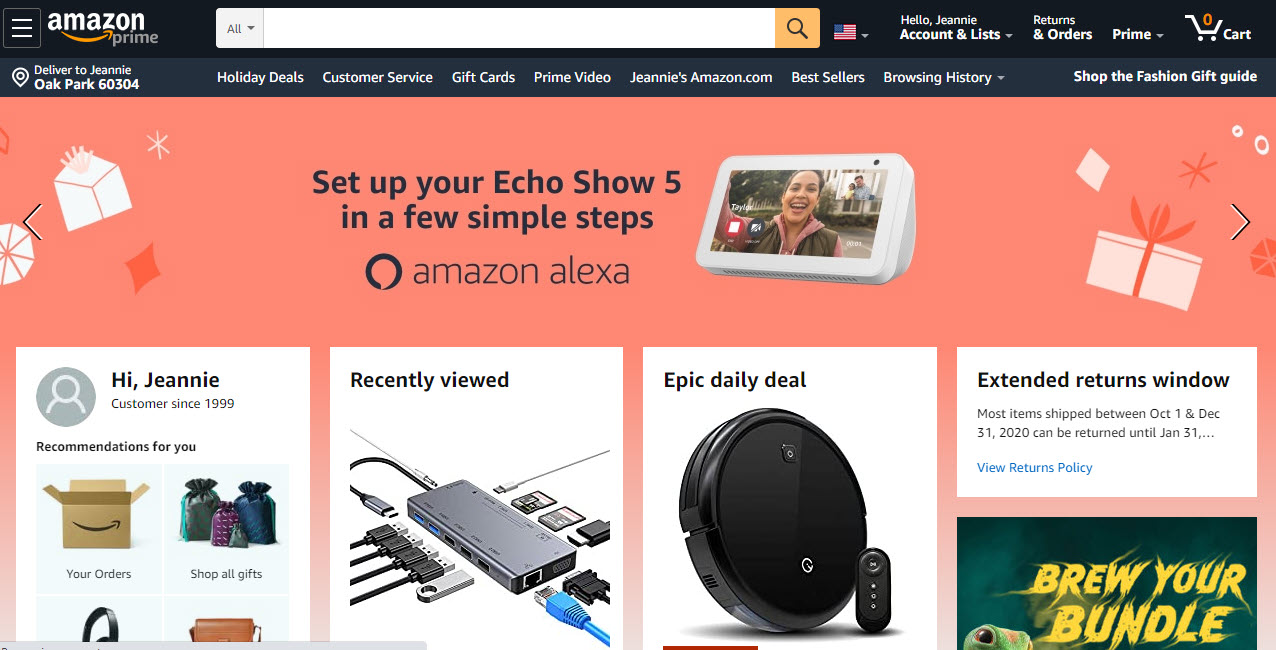The height and width of the screenshot is (650, 1276).
Task: Select Best Sellers in navigation bar
Action: coord(828,77)
